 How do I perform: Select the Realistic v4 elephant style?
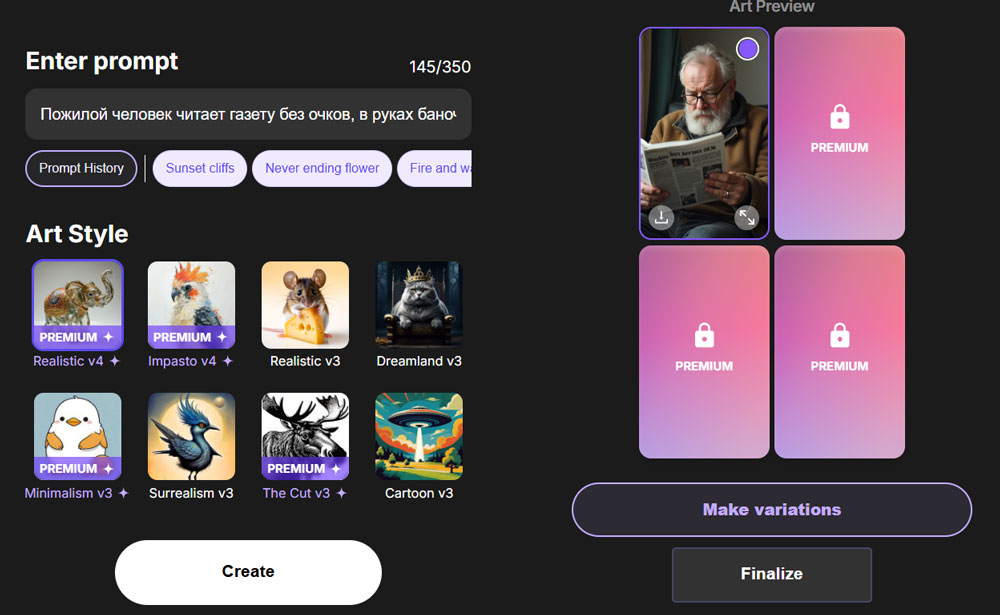point(78,305)
